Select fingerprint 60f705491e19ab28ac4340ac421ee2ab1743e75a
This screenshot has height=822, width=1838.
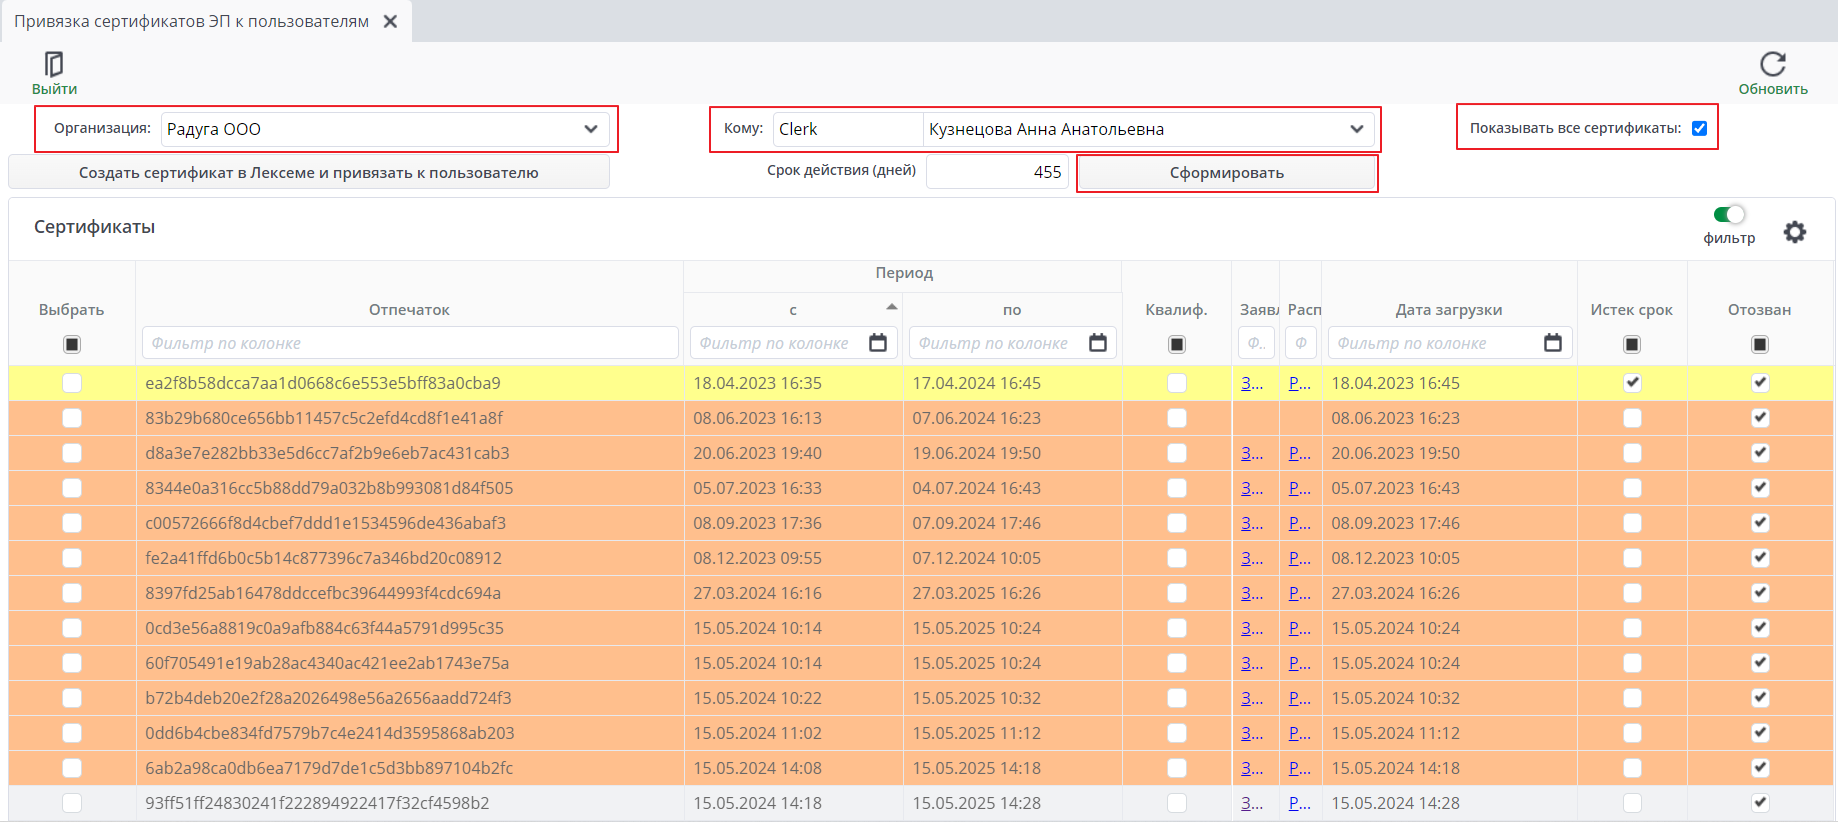click(x=327, y=663)
